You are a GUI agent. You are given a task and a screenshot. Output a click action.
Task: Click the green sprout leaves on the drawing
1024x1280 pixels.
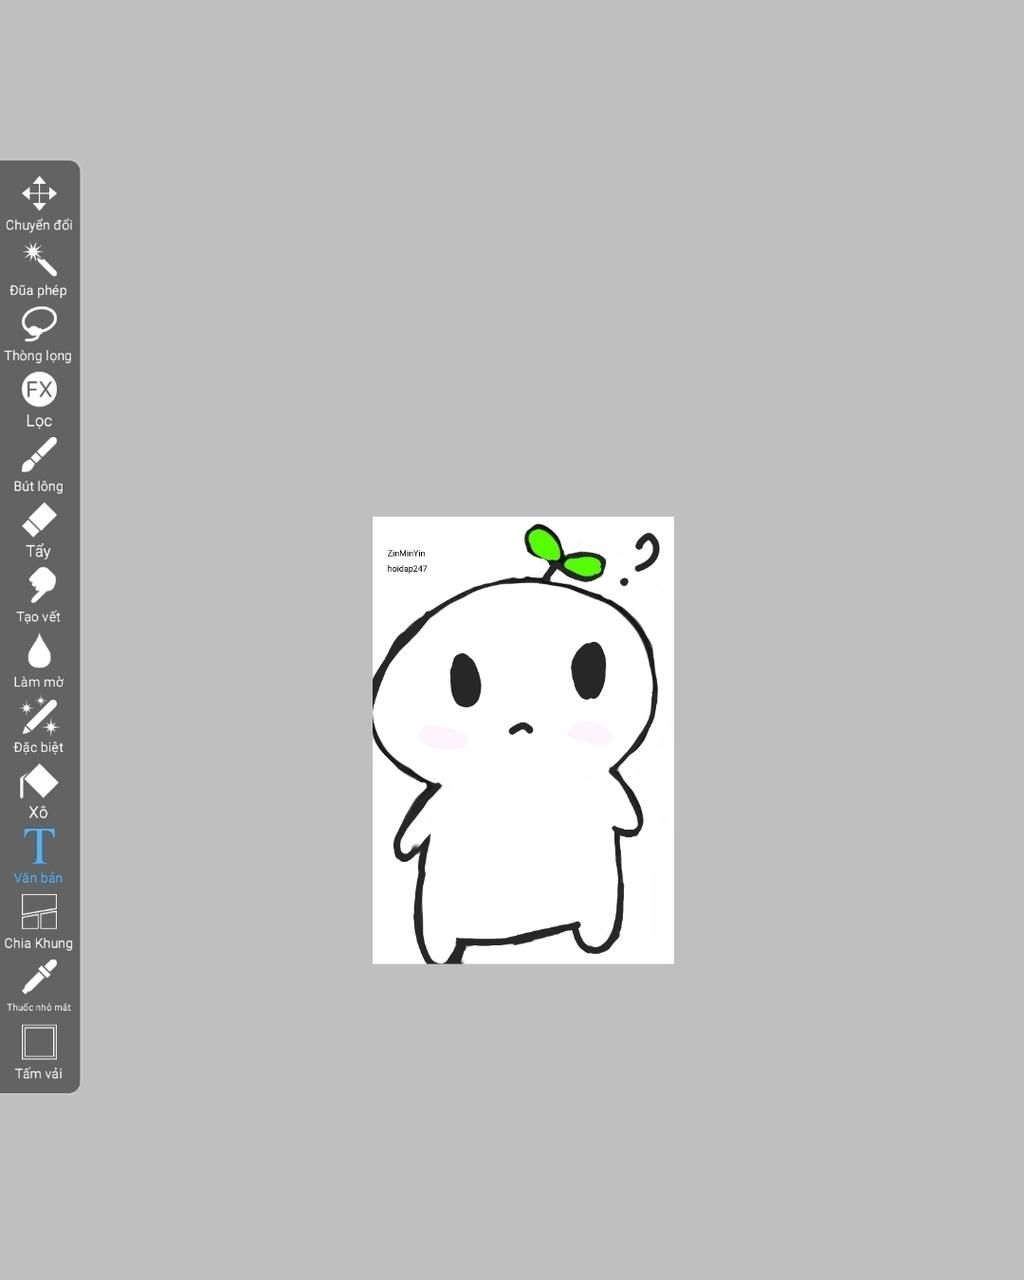(564, 554)
